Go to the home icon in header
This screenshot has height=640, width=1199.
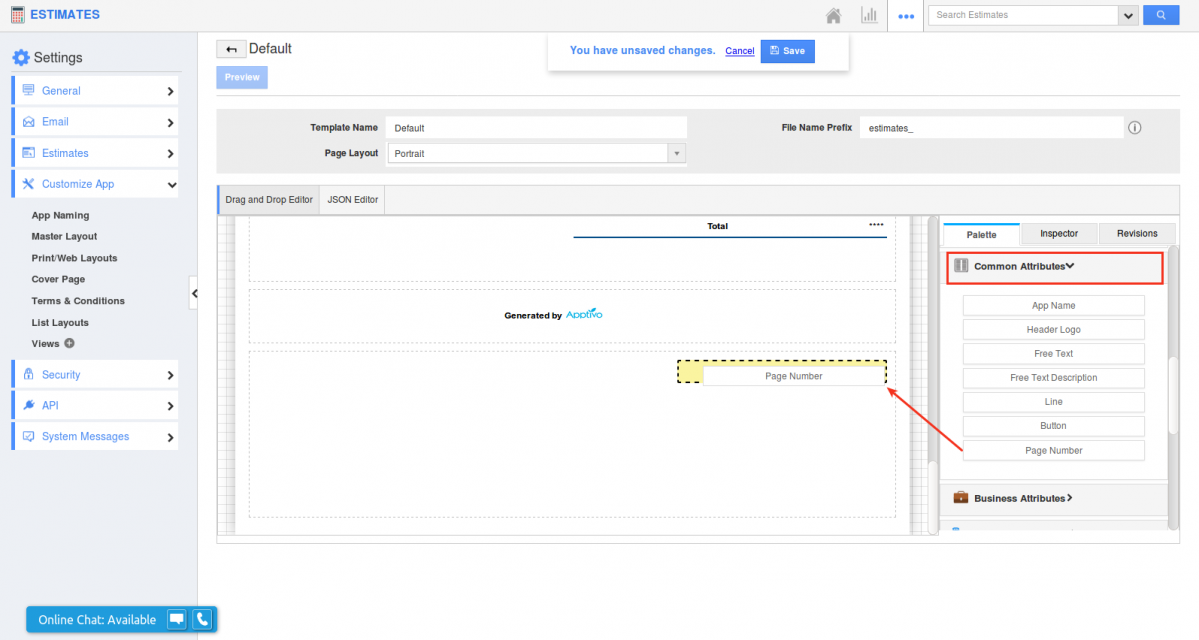(x=833, y=15)
